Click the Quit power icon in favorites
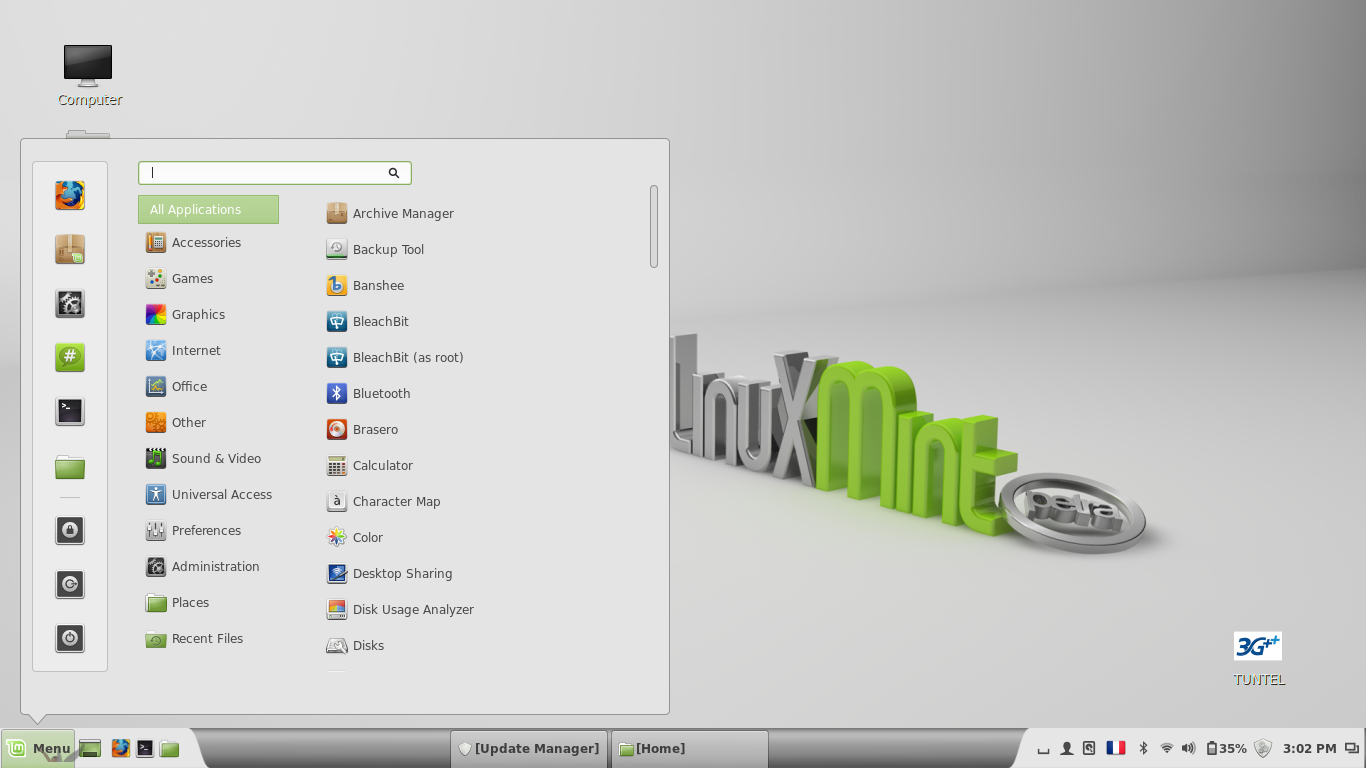Screen dimensions: 1366x768 (70, 638)
